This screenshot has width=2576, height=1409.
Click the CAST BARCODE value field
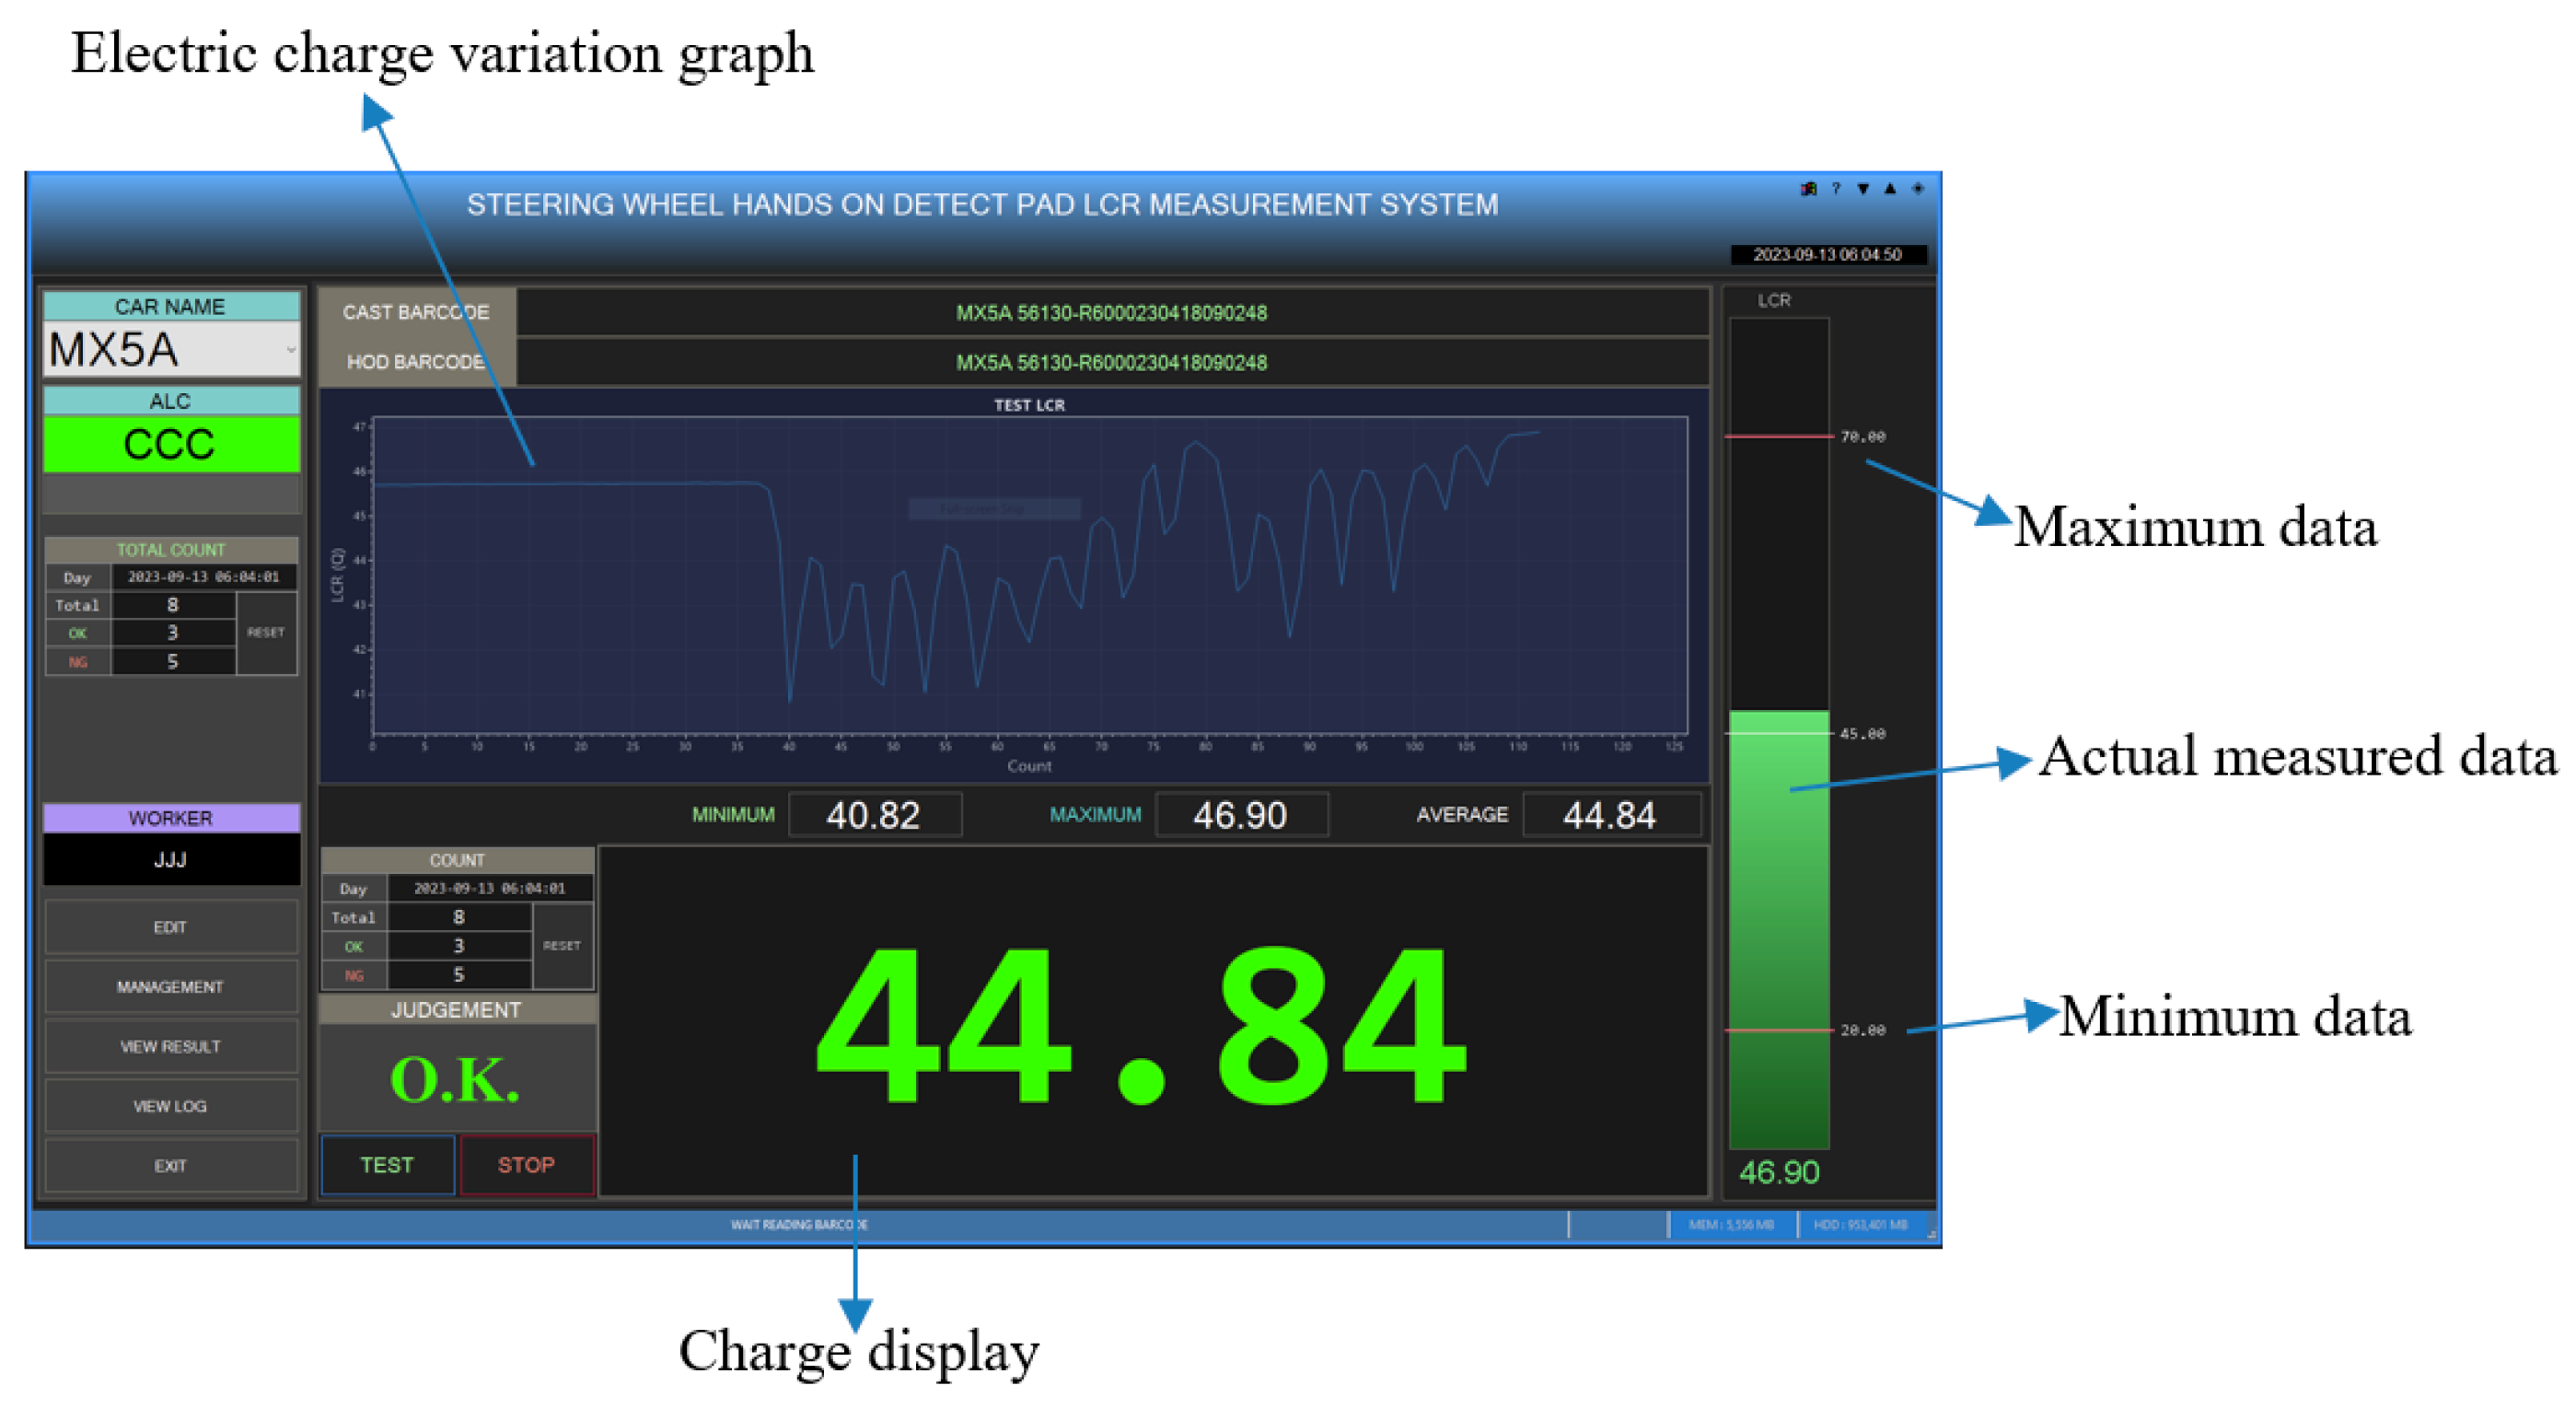click(1111, 313)
